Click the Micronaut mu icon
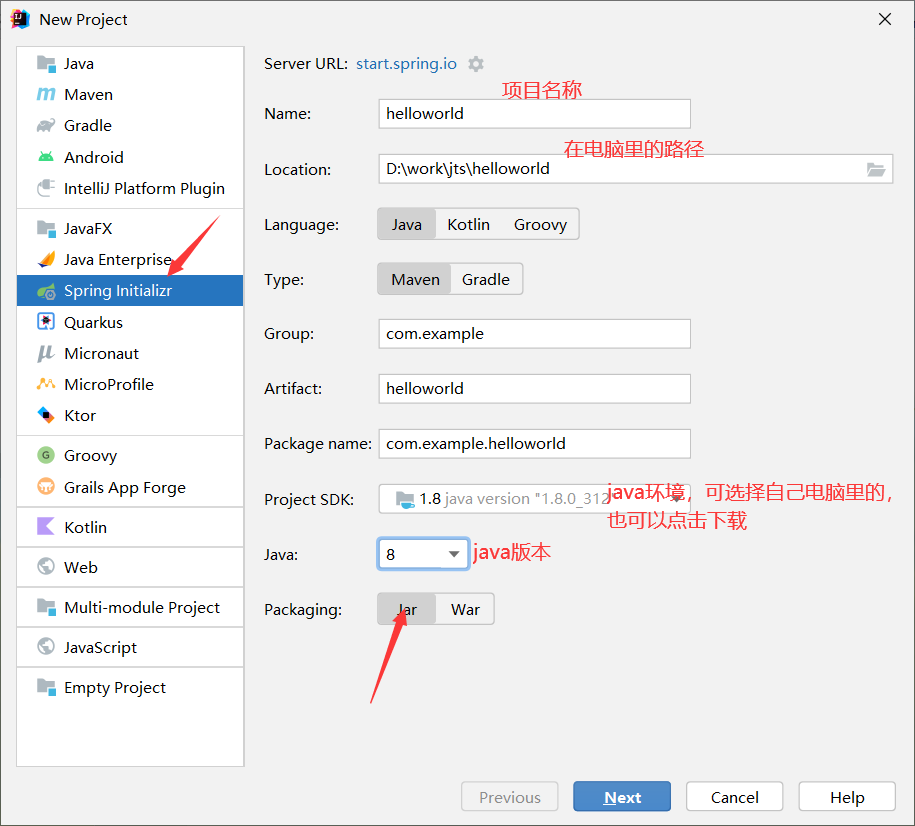 46,353
